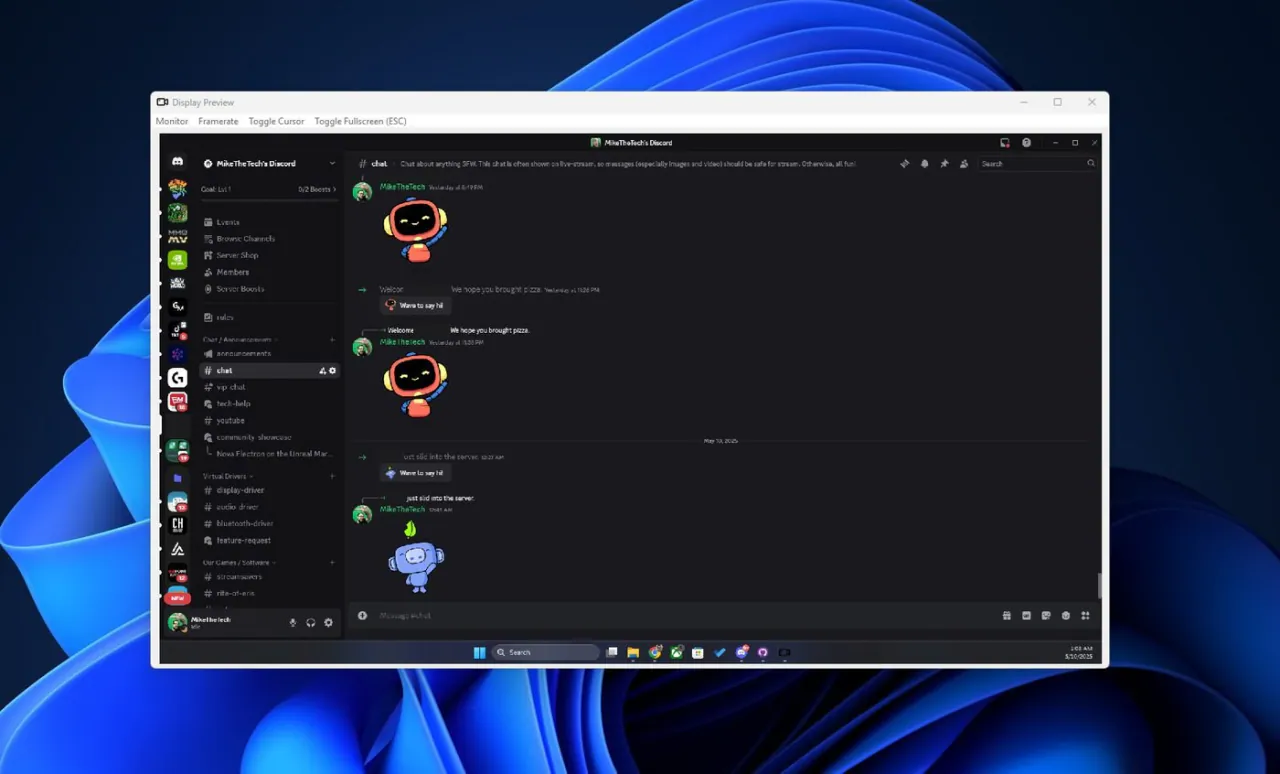The width and height of the screenshot is (1280, 774).
Task: Open the sticker picker icon
Action: pos(1046,616)
